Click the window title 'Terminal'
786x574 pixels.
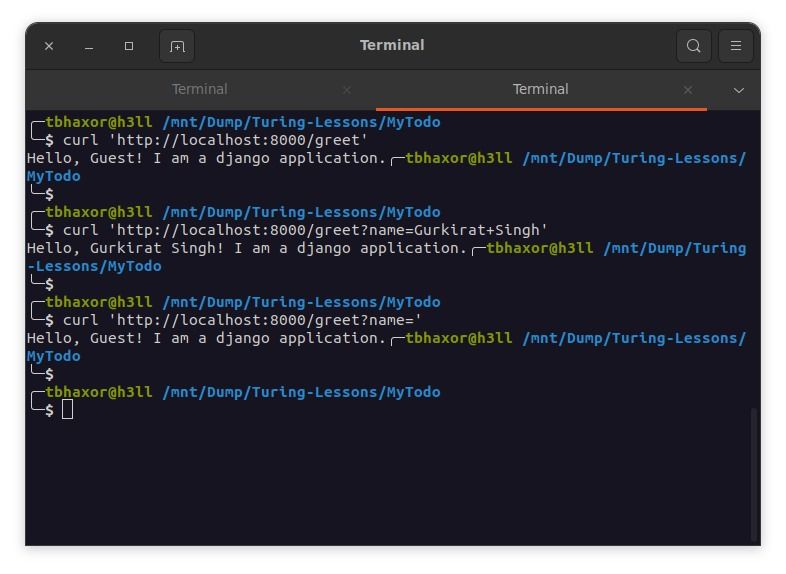(x=392, y=45)
